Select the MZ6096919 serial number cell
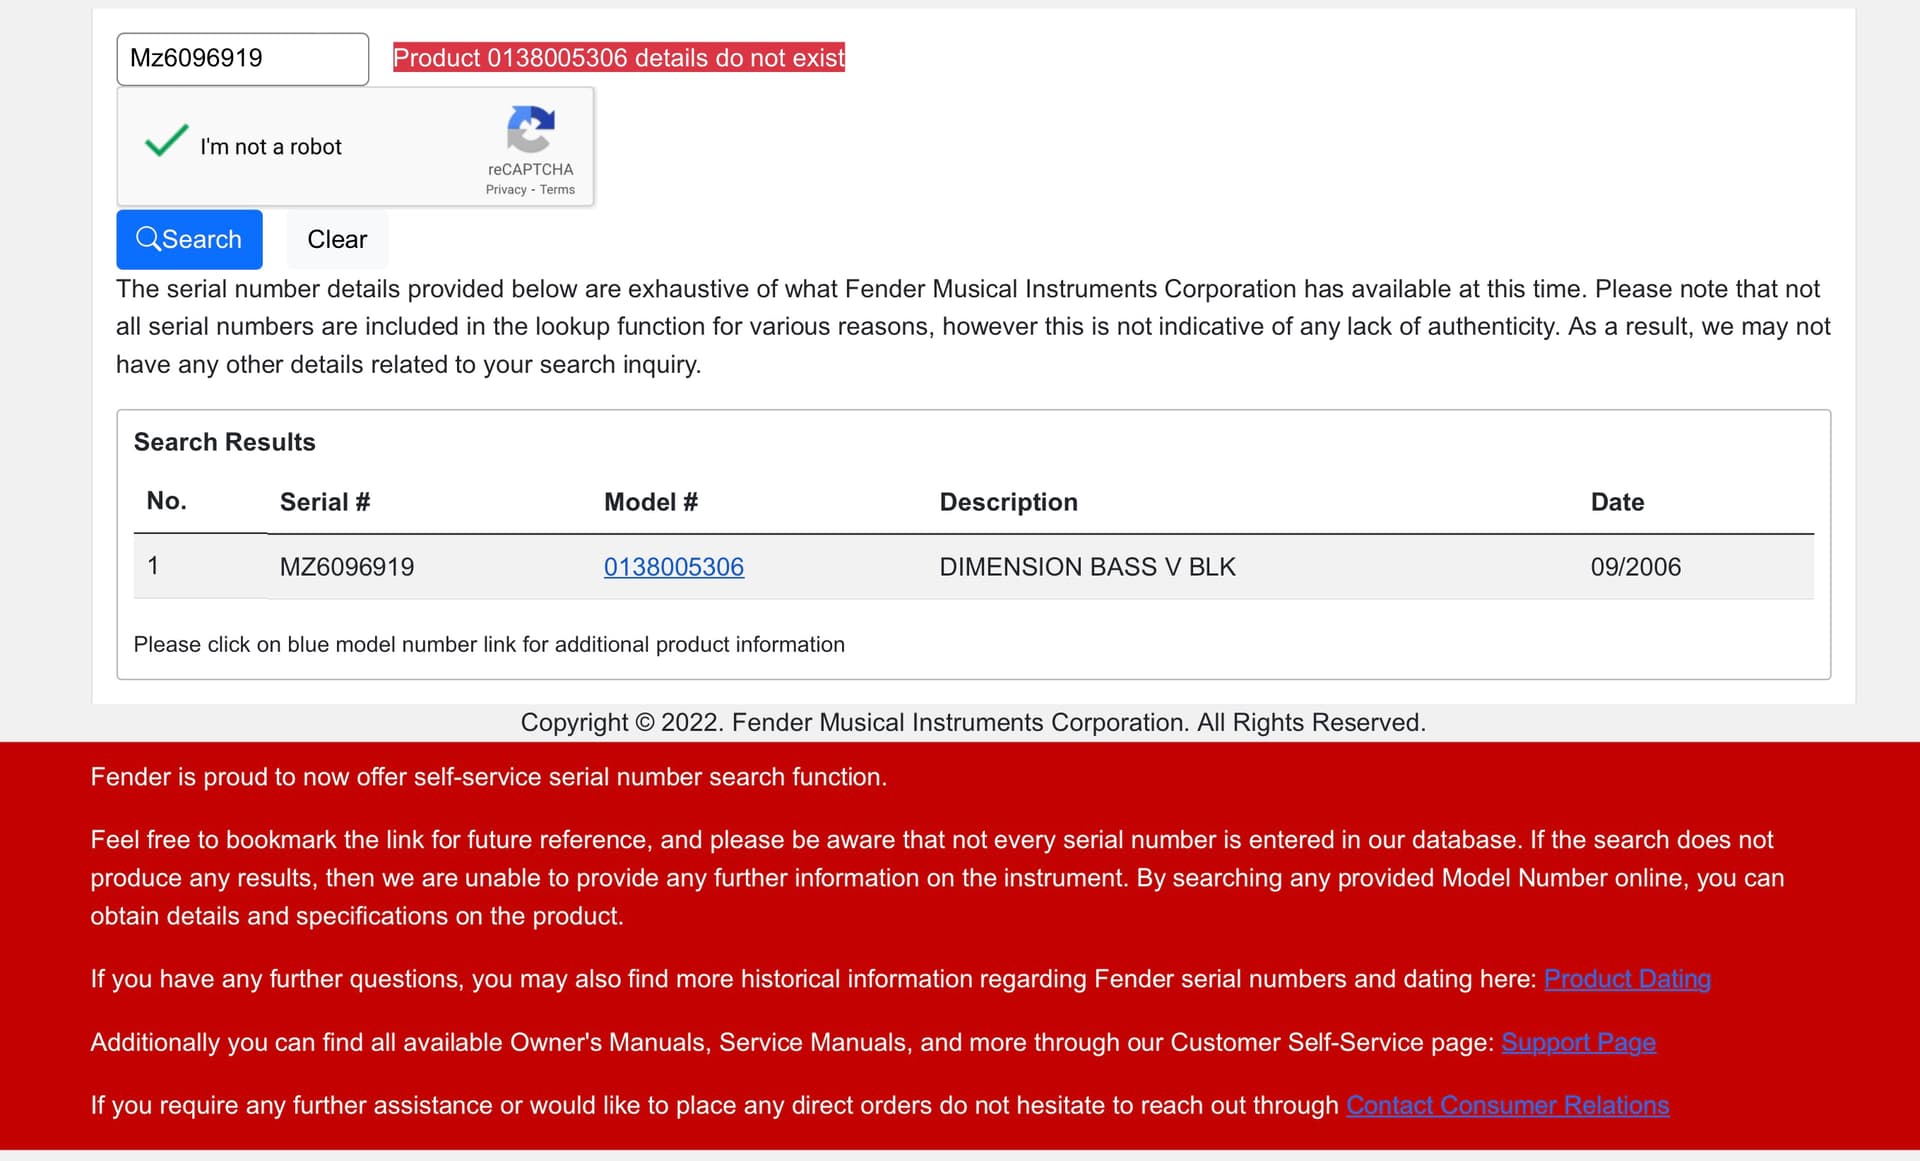 [x=346, y=567]
